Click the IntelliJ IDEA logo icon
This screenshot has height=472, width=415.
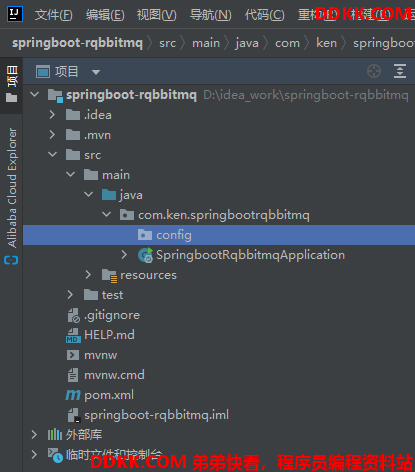15,14
